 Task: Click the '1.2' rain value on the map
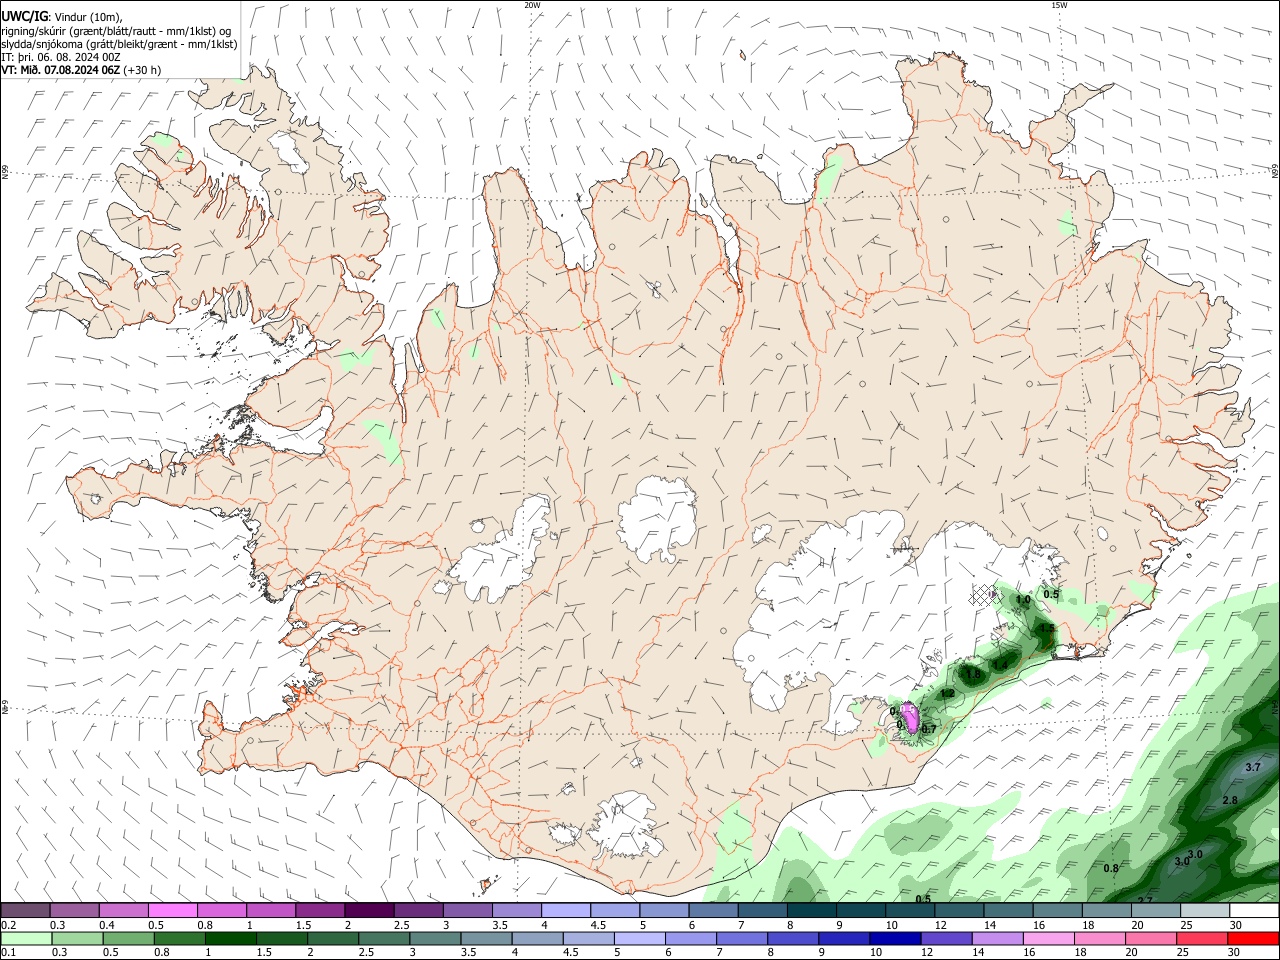[x=947, y=693]
